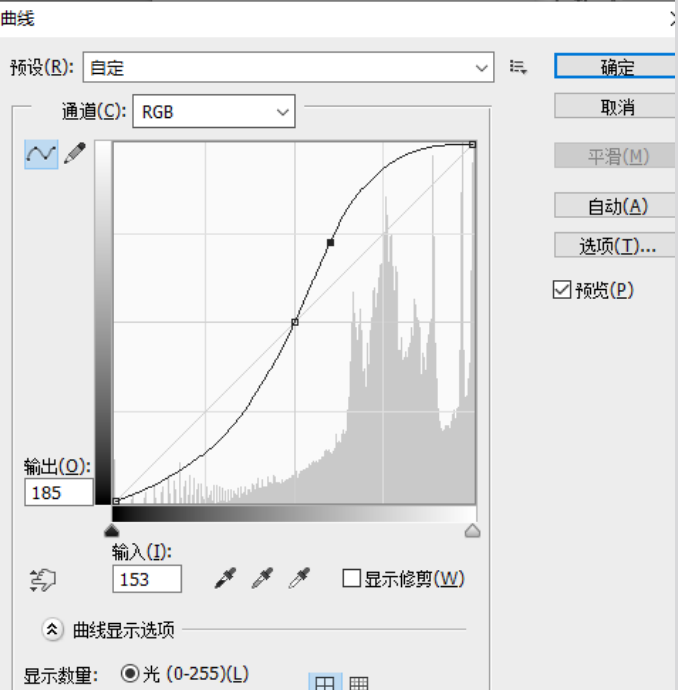Screen dimensions: 678x690
Task: Activate the on-image adjustment hand tool
Action: point(42,580)
